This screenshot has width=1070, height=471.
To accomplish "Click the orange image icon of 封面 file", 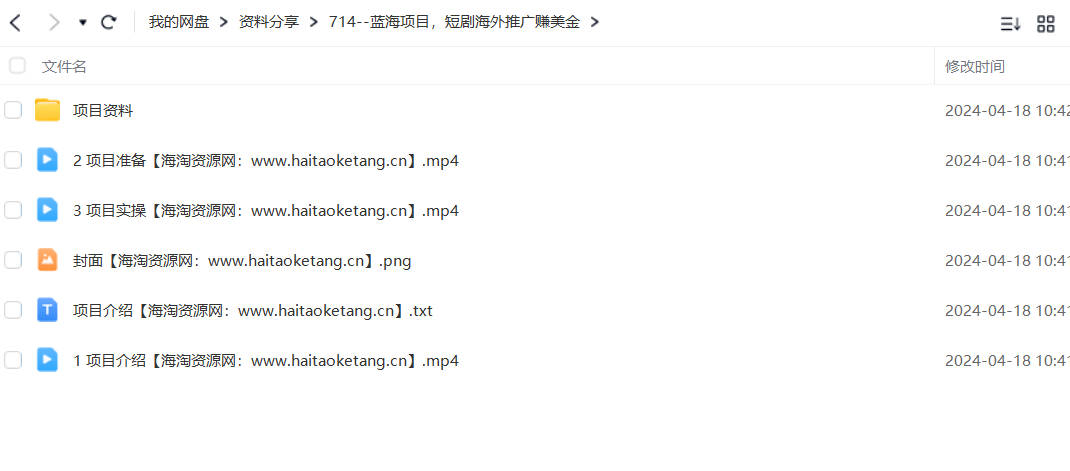I will 47,259.
